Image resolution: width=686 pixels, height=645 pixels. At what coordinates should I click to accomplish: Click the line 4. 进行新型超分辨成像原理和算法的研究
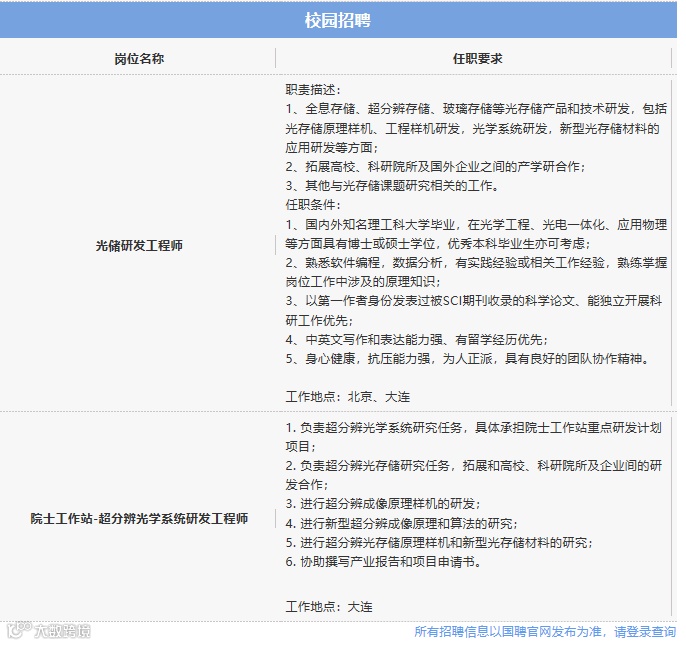click(402, 523)
